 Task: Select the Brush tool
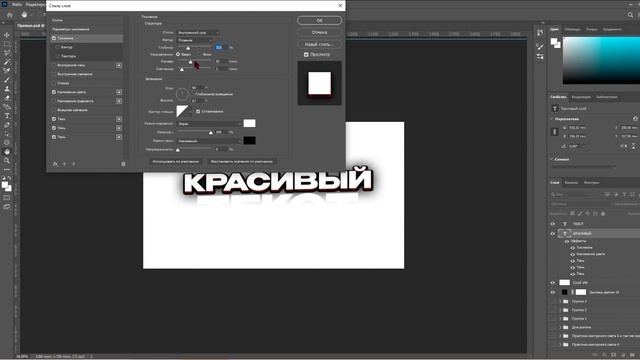(7, 80)
